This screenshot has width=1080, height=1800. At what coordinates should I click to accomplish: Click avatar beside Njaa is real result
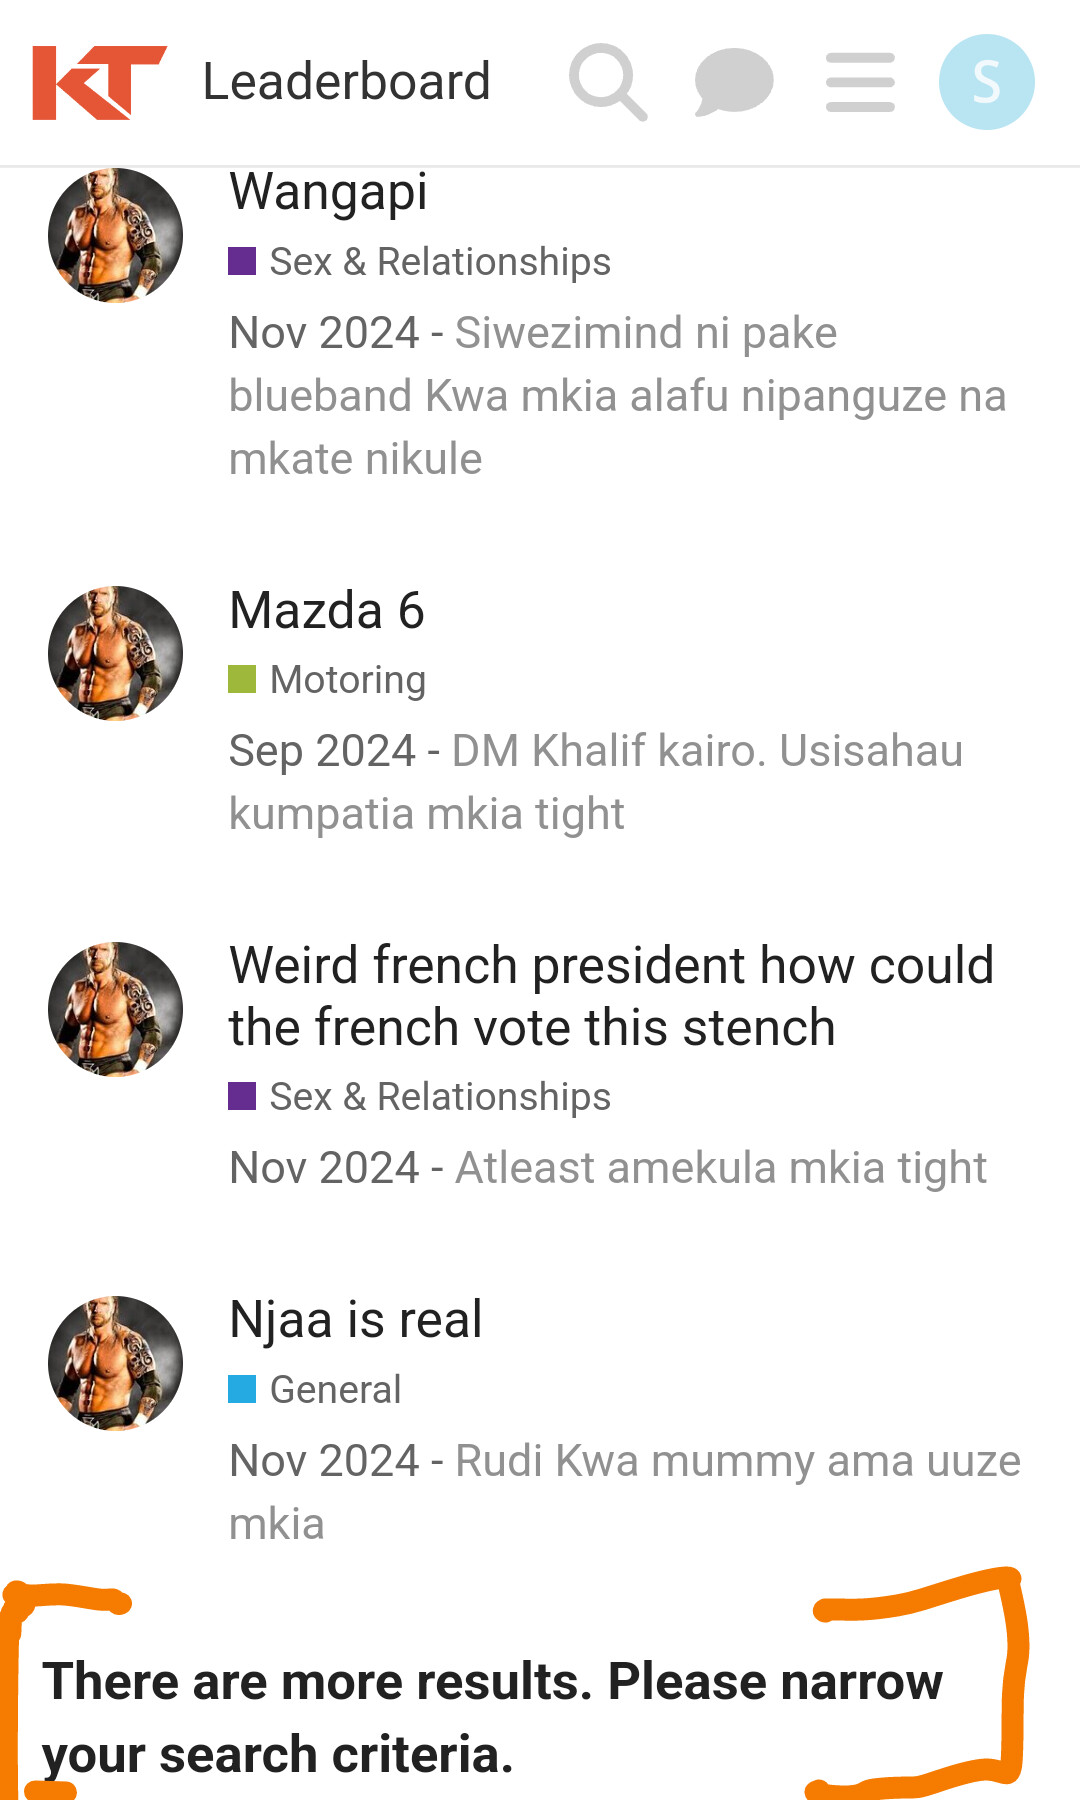[x=116, y=1364]
